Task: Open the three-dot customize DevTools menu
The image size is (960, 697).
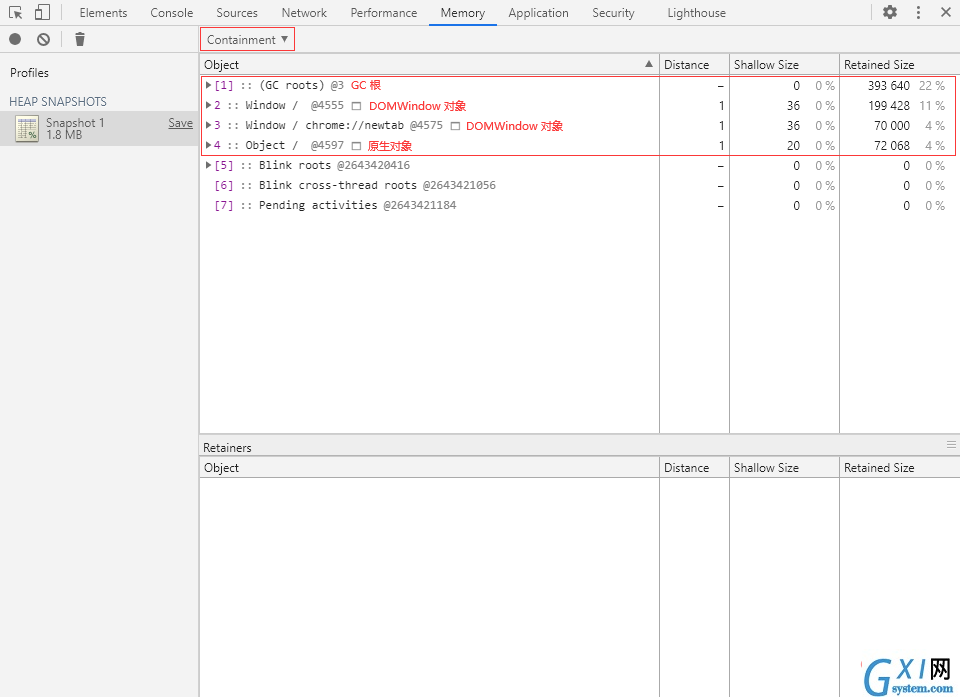Action: [x=918, y=12]
